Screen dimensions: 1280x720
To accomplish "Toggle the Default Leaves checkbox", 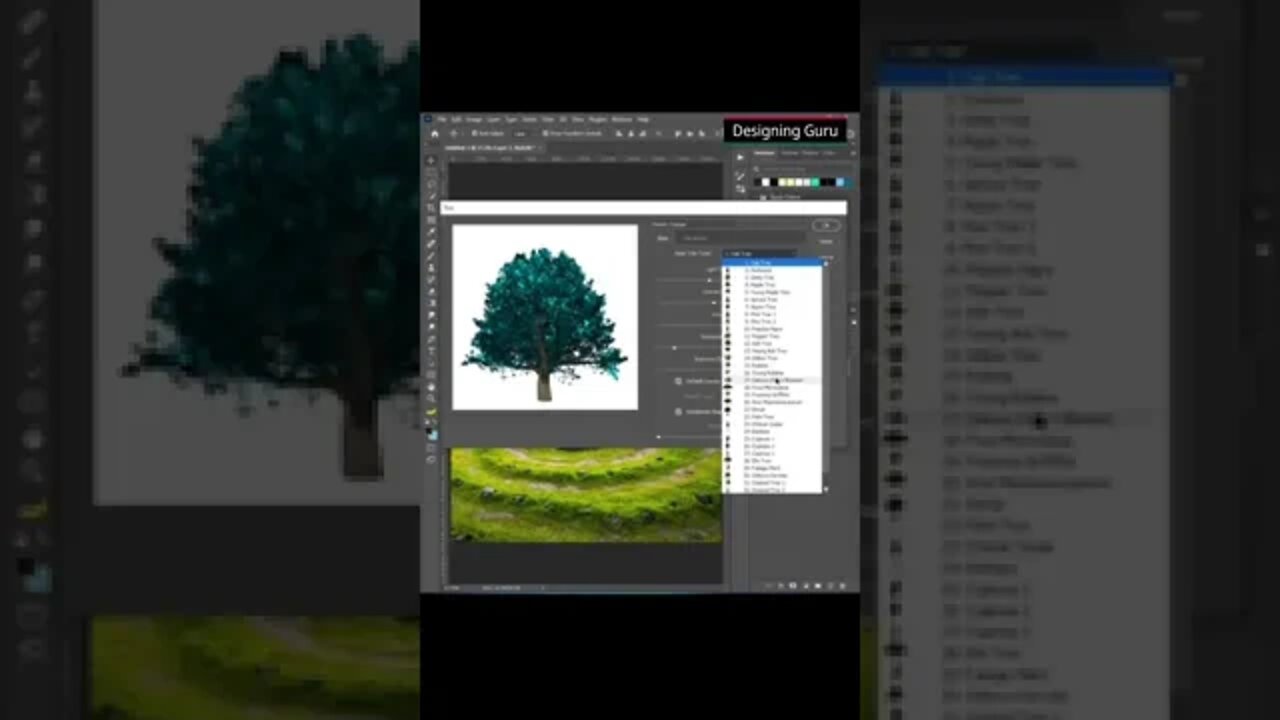I will 678,381.
